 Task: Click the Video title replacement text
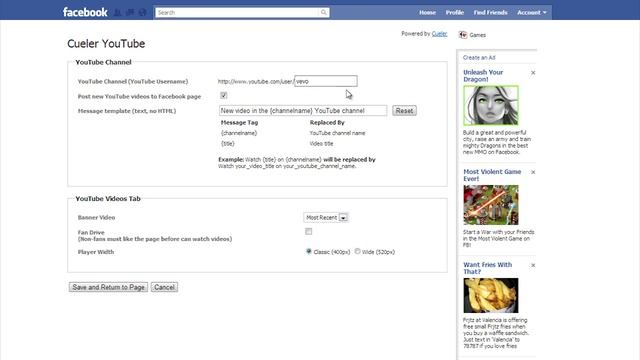click(321, 144)
